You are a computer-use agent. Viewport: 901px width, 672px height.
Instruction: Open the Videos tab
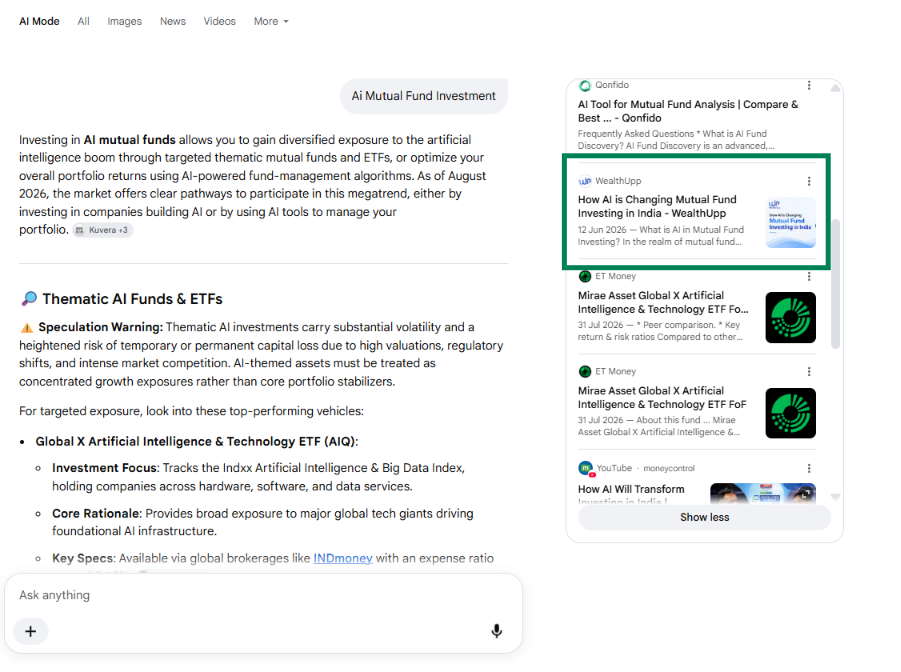[x=219, y=21]
